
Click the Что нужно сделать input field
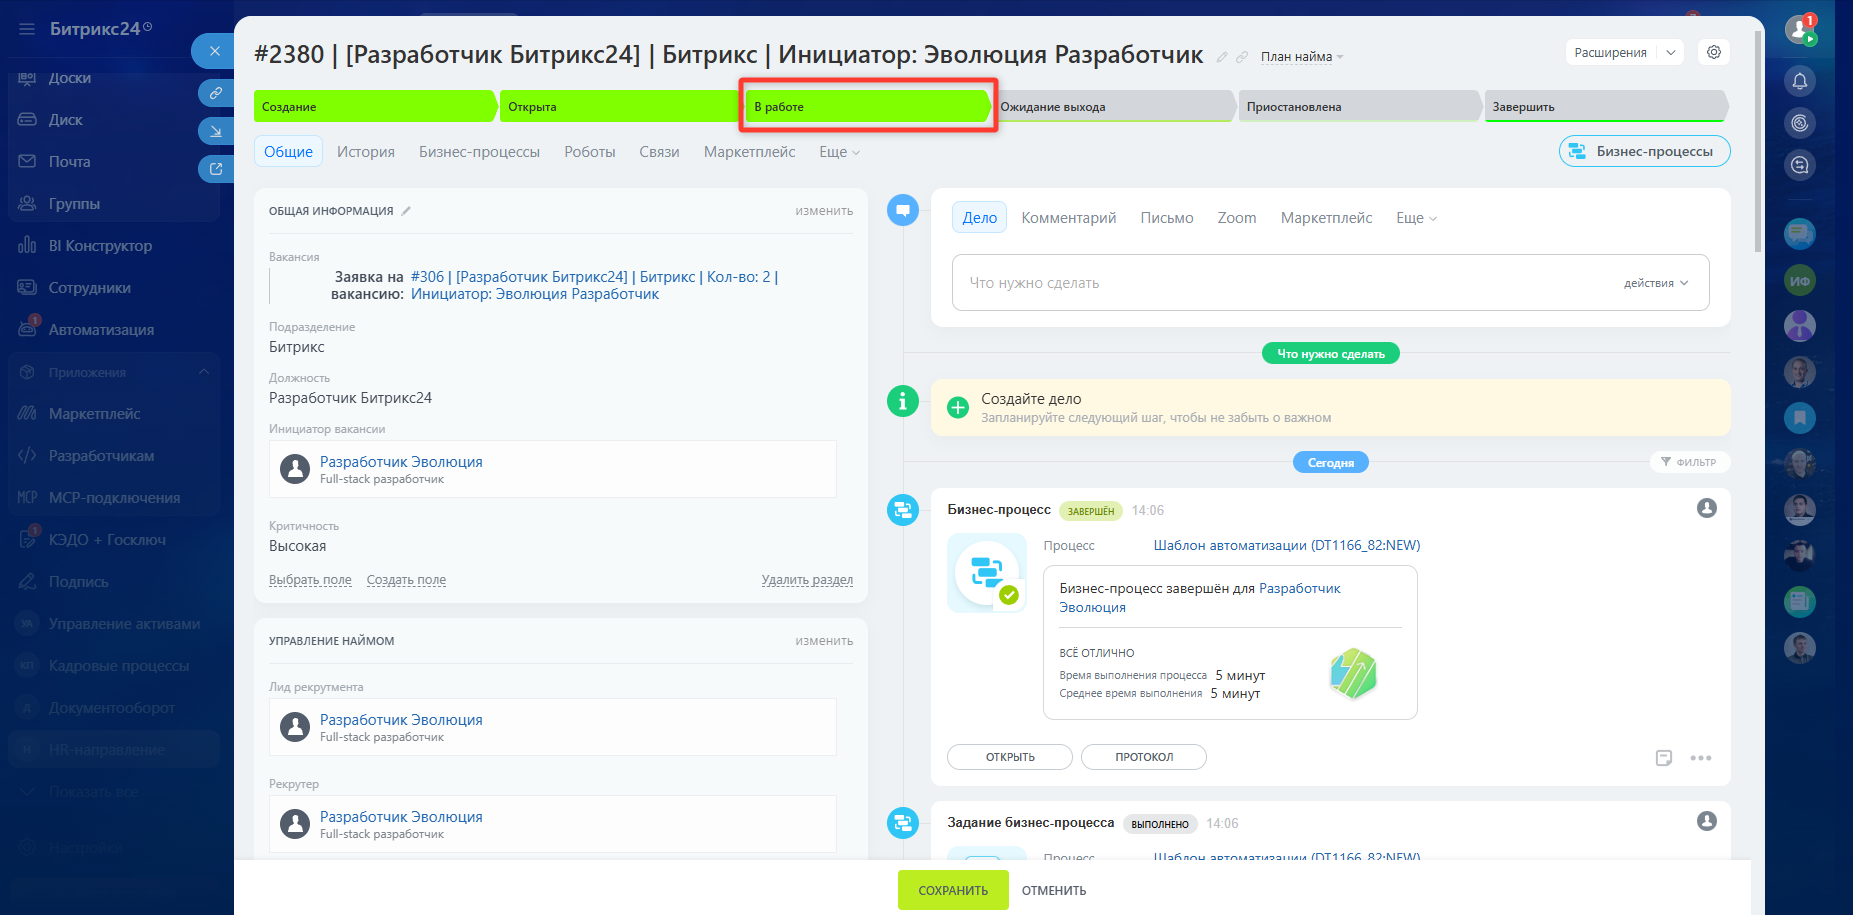1331,283
